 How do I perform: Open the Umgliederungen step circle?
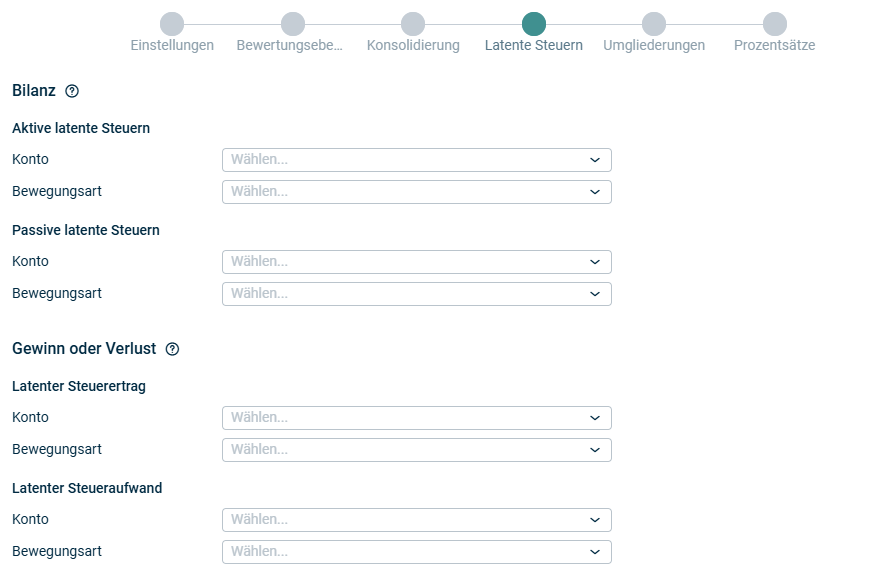coord(654,24)
